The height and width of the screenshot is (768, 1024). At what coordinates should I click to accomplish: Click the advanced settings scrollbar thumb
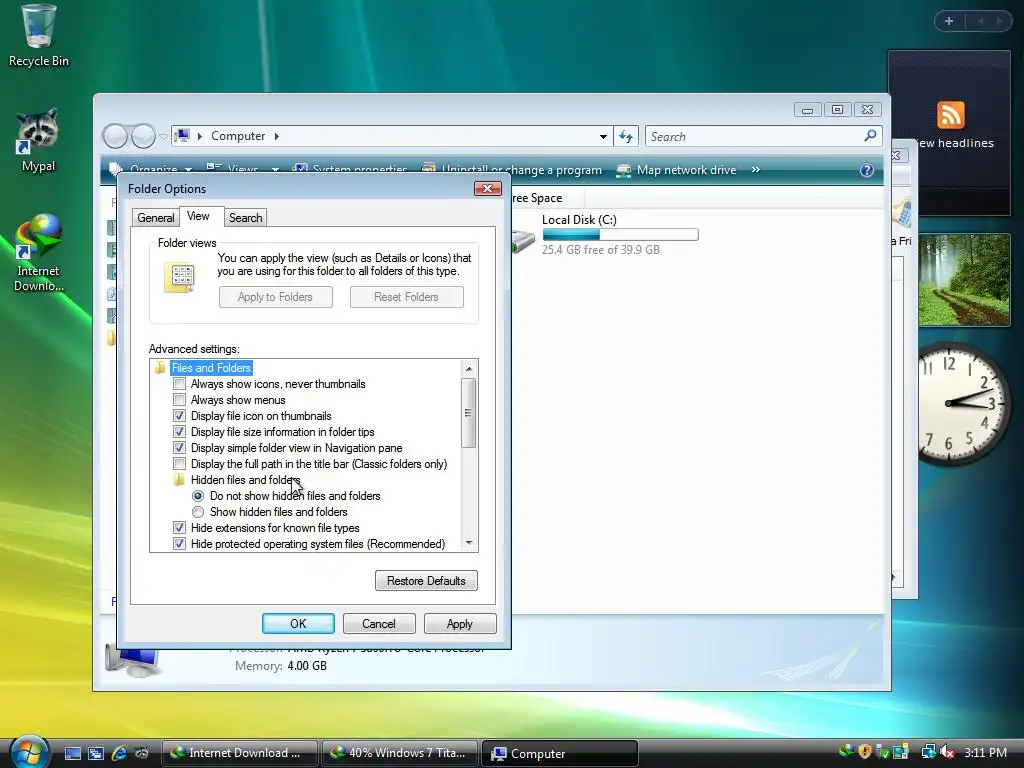pos(468,413)
